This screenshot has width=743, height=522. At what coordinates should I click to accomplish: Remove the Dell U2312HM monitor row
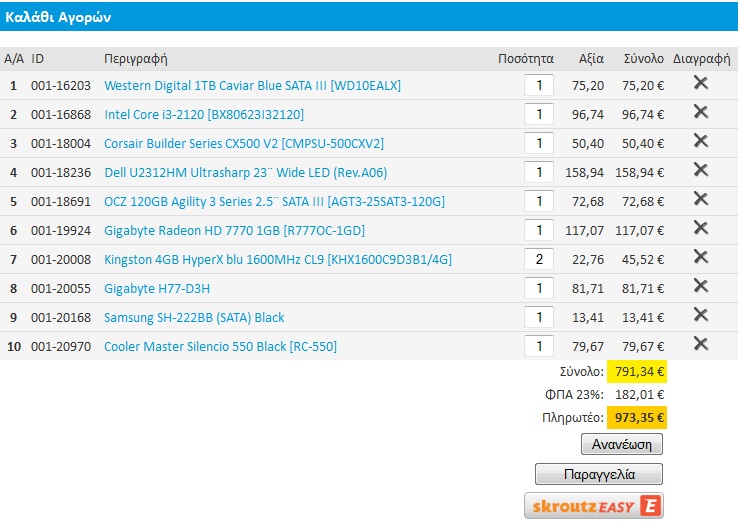pos(700,170)
